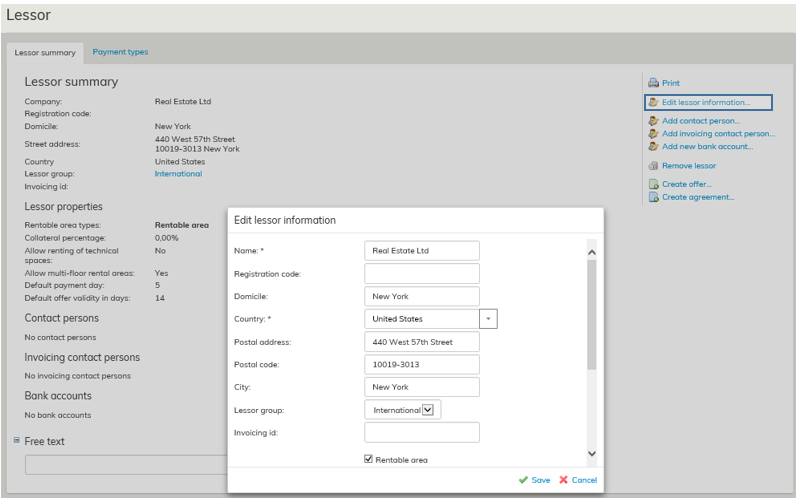Select the Lessor summary tab
The image size is (799, 502).
pyautogui.click(x=45, y=52)
